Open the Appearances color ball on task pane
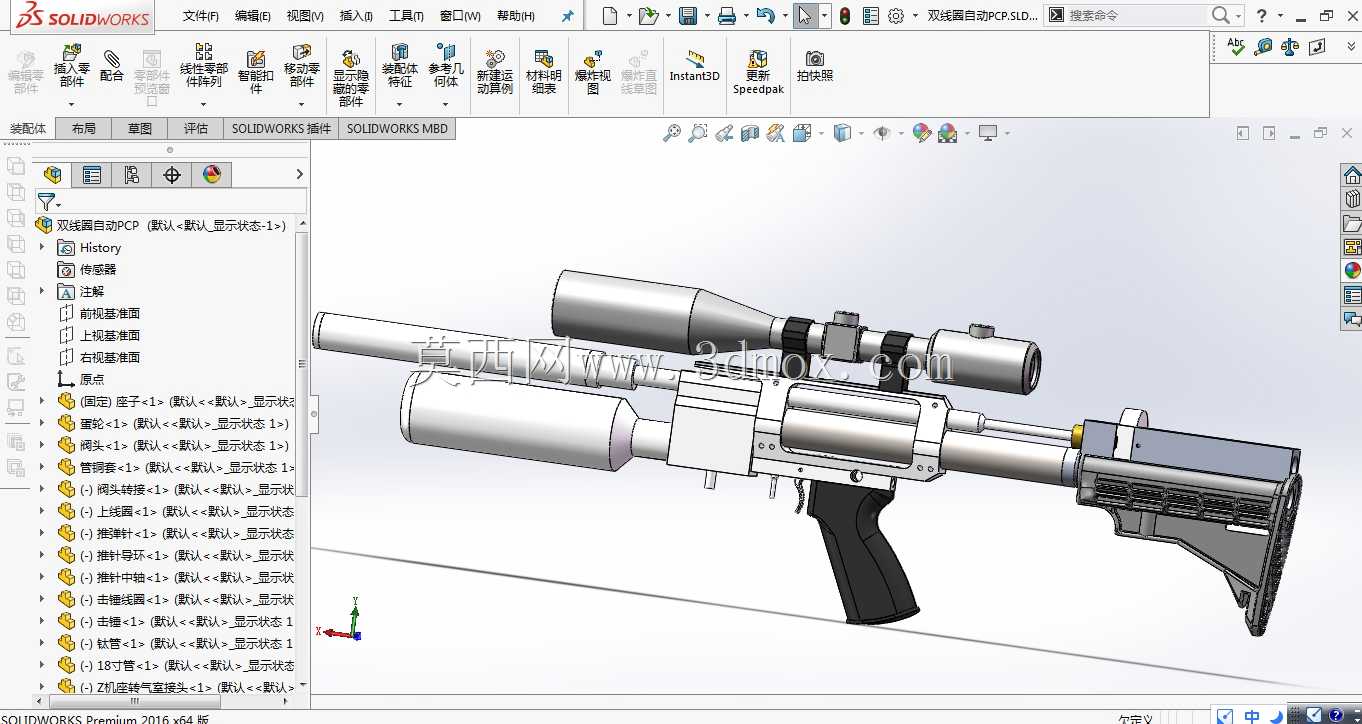This screenshot has height=724, width=1362. click(x=1352, y=270)
